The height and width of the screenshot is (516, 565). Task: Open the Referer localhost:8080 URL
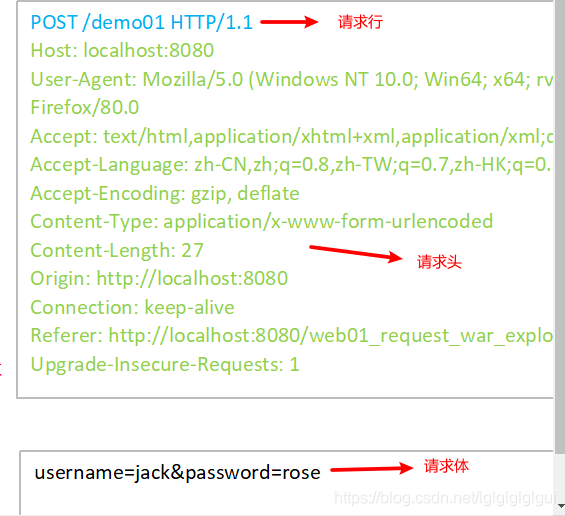coord(331,336)
